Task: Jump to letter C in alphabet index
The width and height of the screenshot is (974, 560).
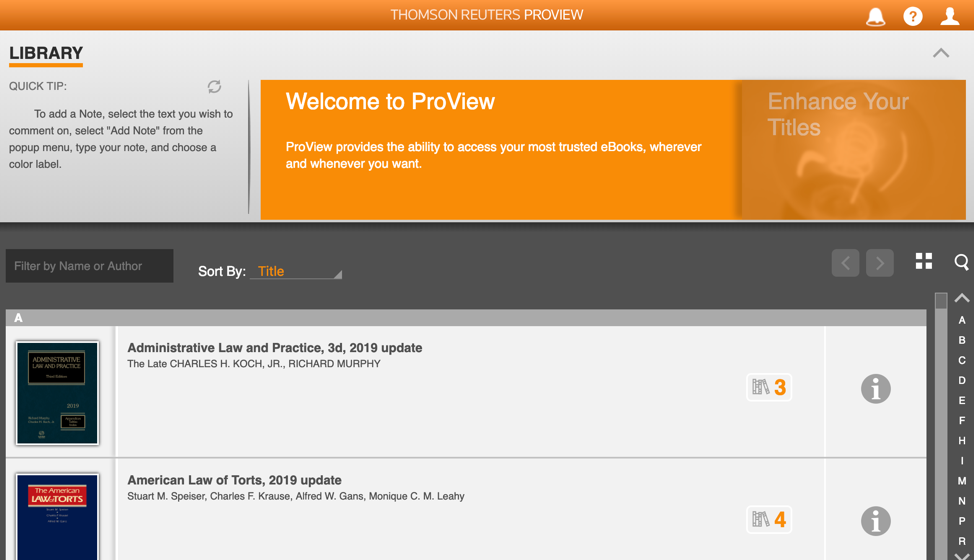Action: [961, 360]
